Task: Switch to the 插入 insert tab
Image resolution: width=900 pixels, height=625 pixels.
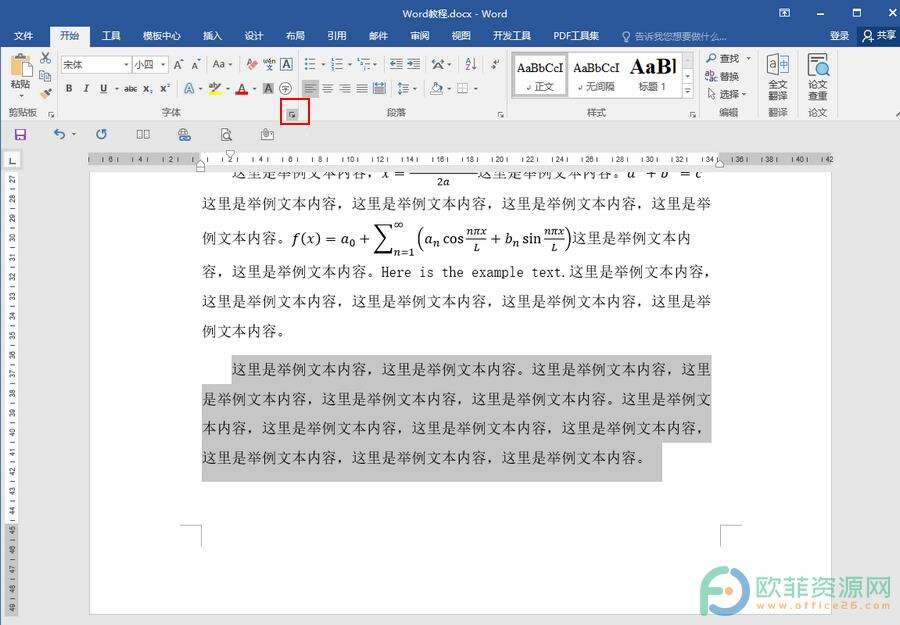Action: point(212,36)
